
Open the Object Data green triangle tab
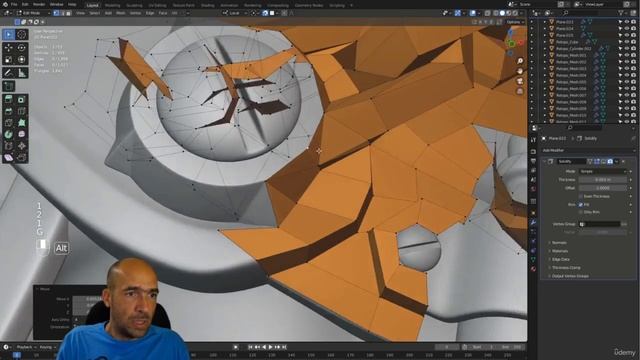(x=533, y=260)
